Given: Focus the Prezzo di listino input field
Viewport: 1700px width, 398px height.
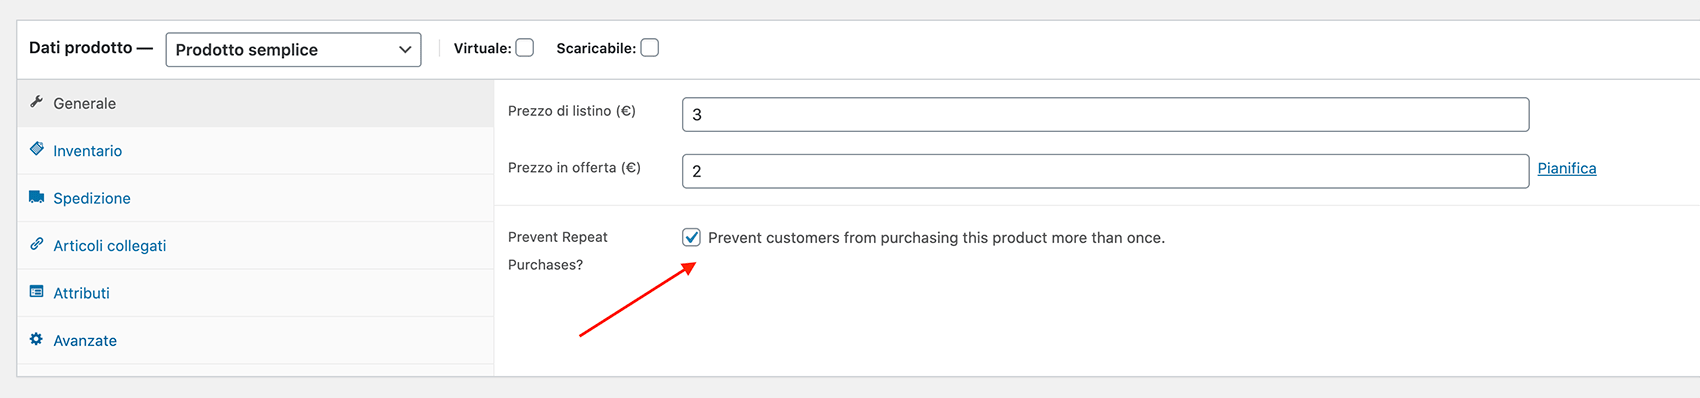Looking at the screenshot, I should [x=1106, y=114].
